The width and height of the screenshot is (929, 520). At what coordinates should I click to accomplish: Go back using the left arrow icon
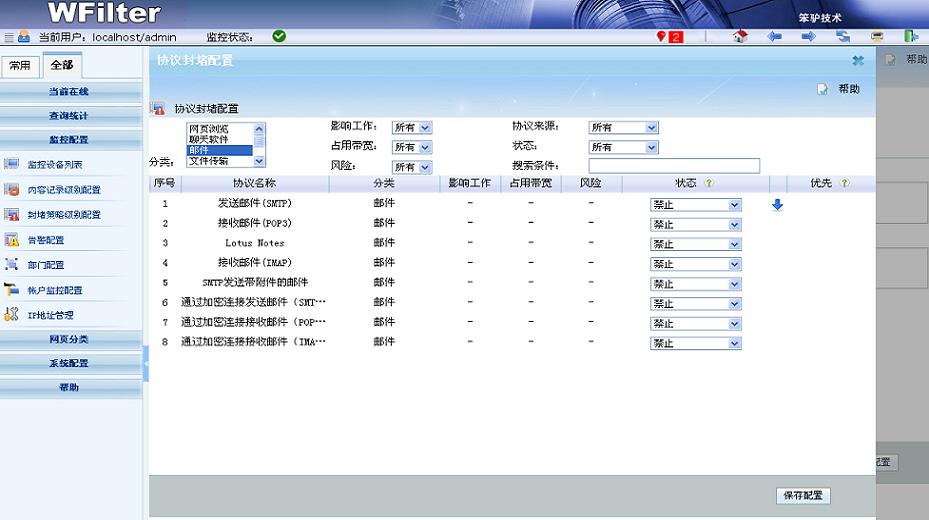pyautogui.click(x=774, y=37)
